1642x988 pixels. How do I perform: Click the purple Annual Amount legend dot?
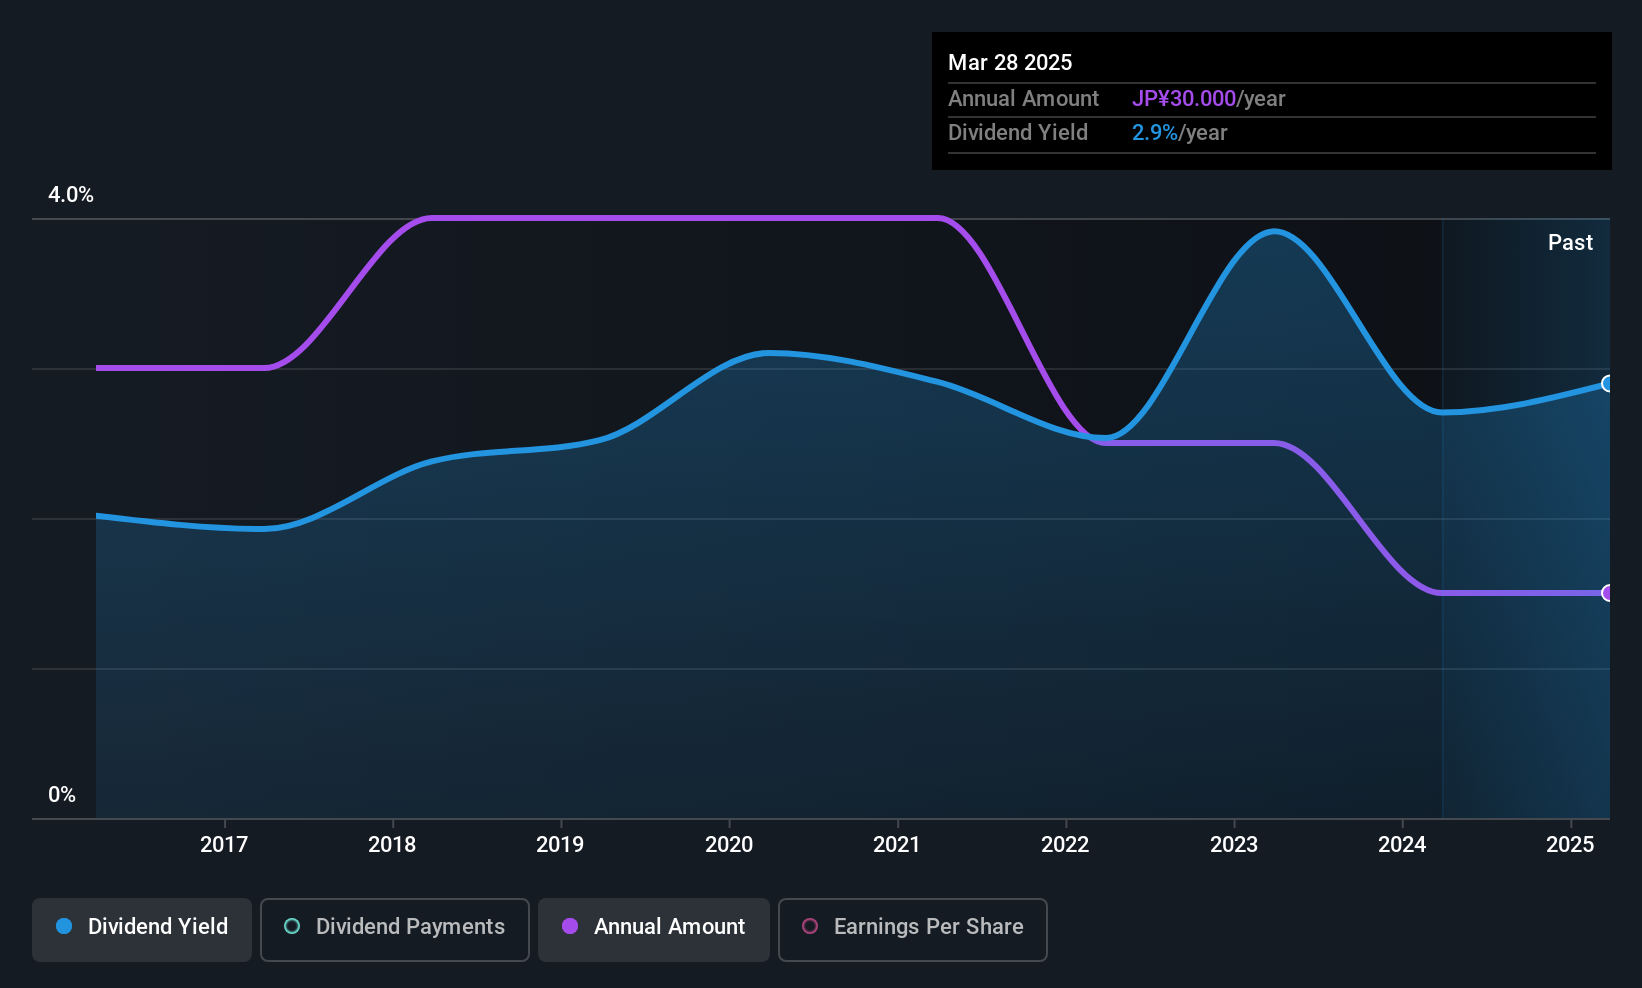pos(570,927)
